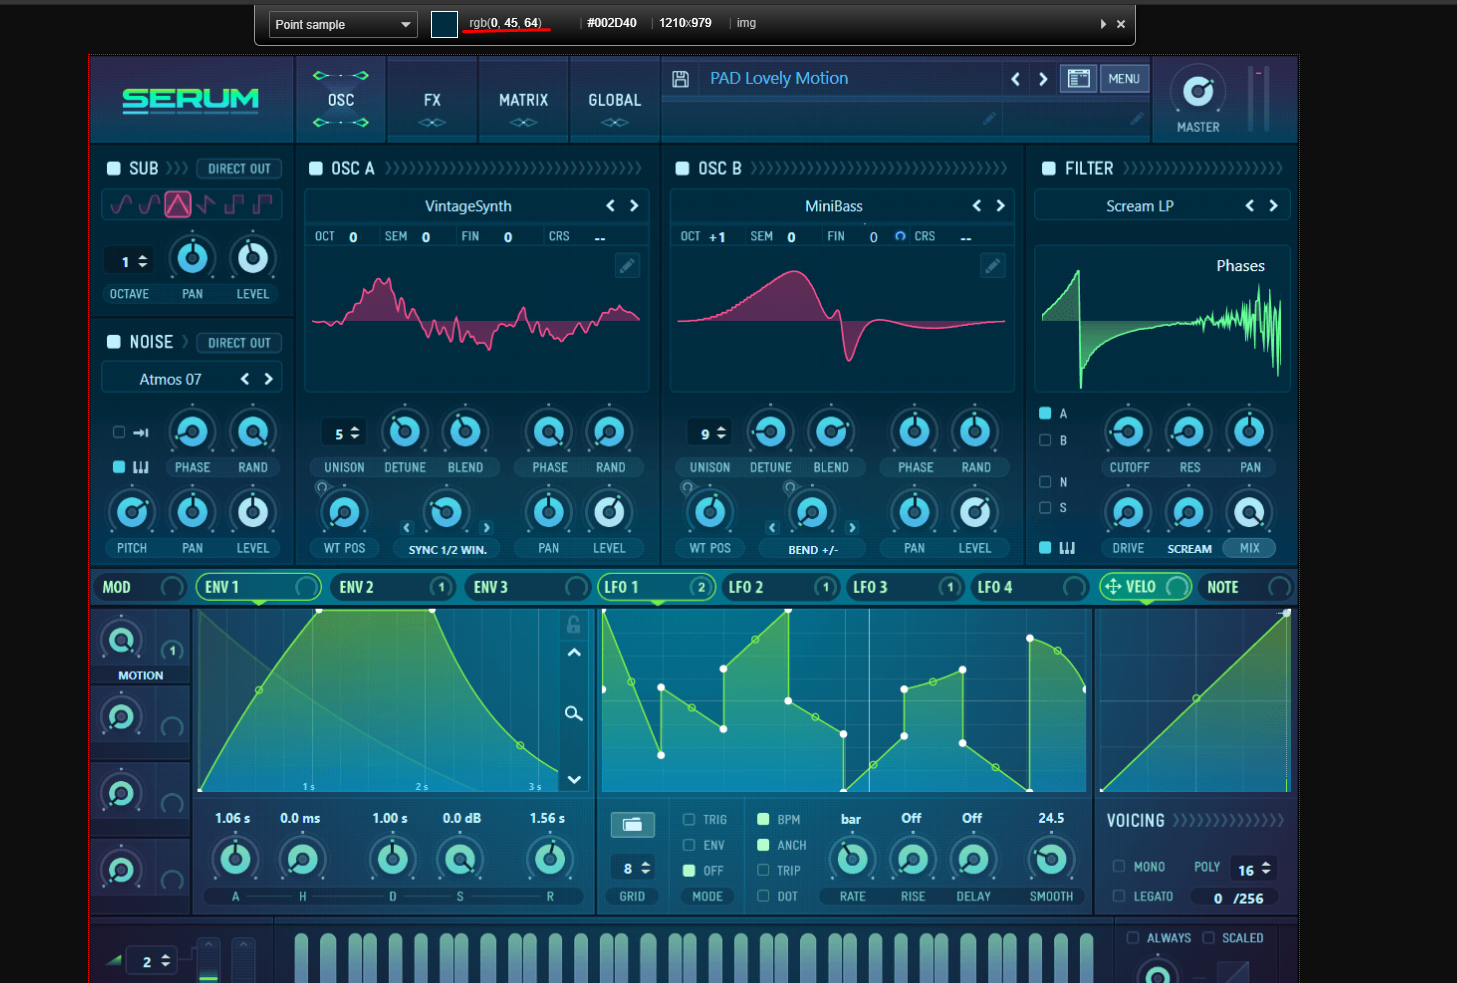Click the SUB DIRECT OUT button
Viewport: 1457px width, 983px height.
pos(239,169)
